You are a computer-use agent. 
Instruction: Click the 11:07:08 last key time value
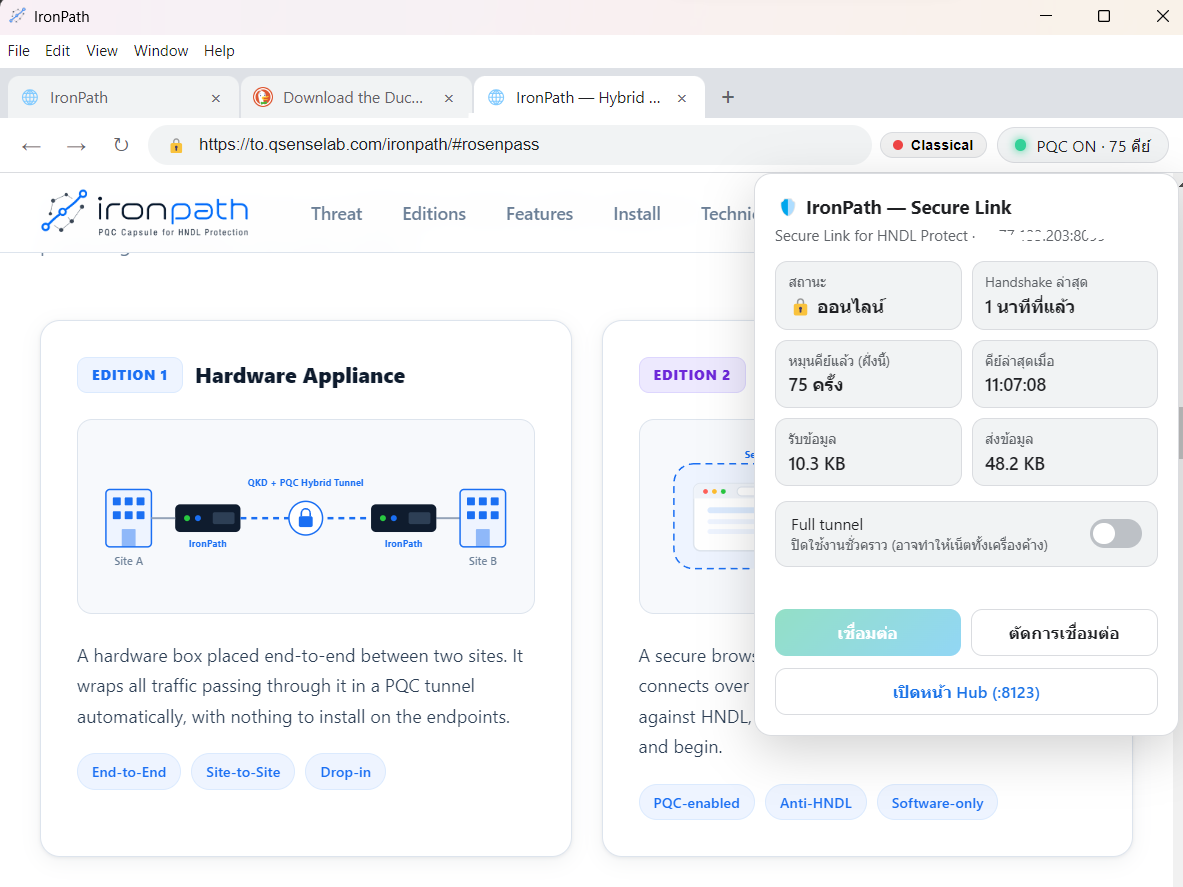(1016, 385)
